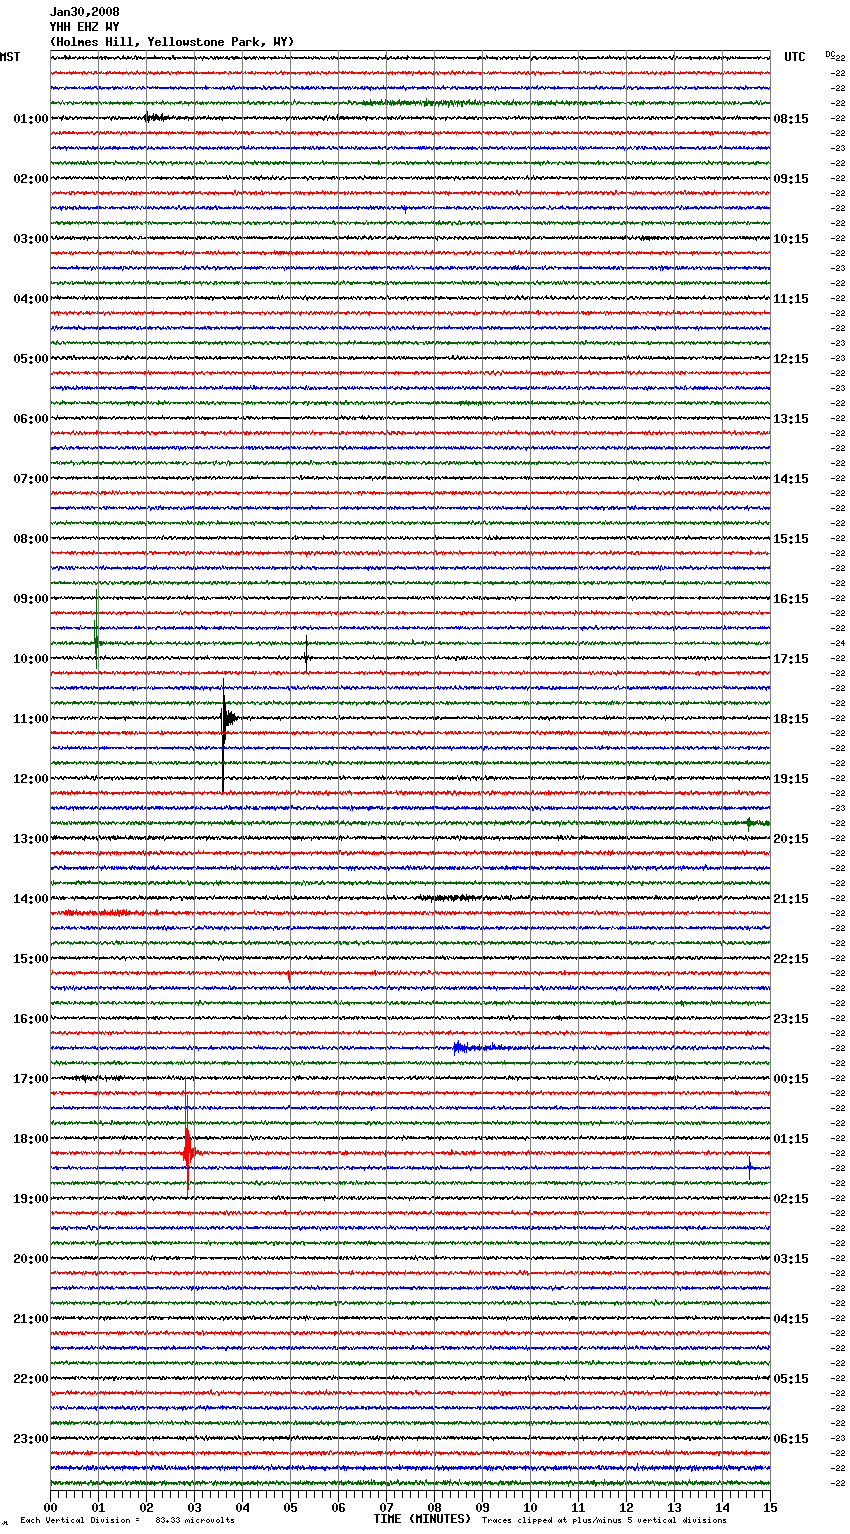Click the 06:15 UTC time label
The width and height of the screenshot is (850, 1534).
point(791,1439)
